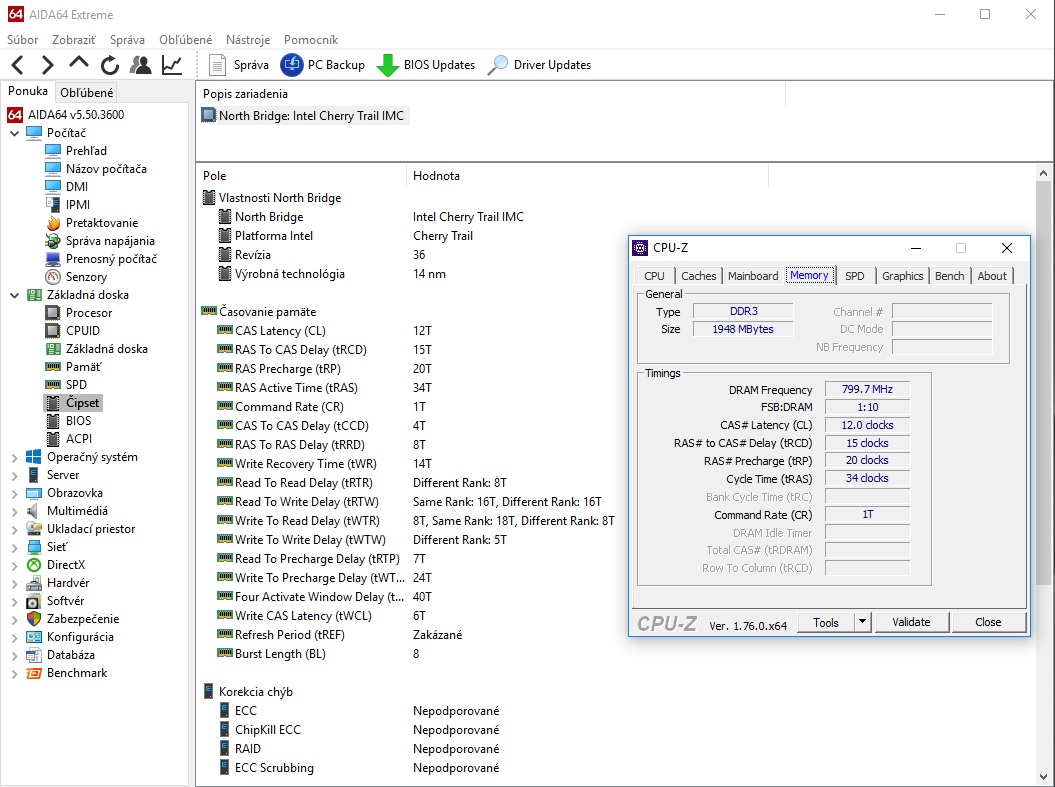
Task: Select the Čipset tree entry
Action: [82, 403]
